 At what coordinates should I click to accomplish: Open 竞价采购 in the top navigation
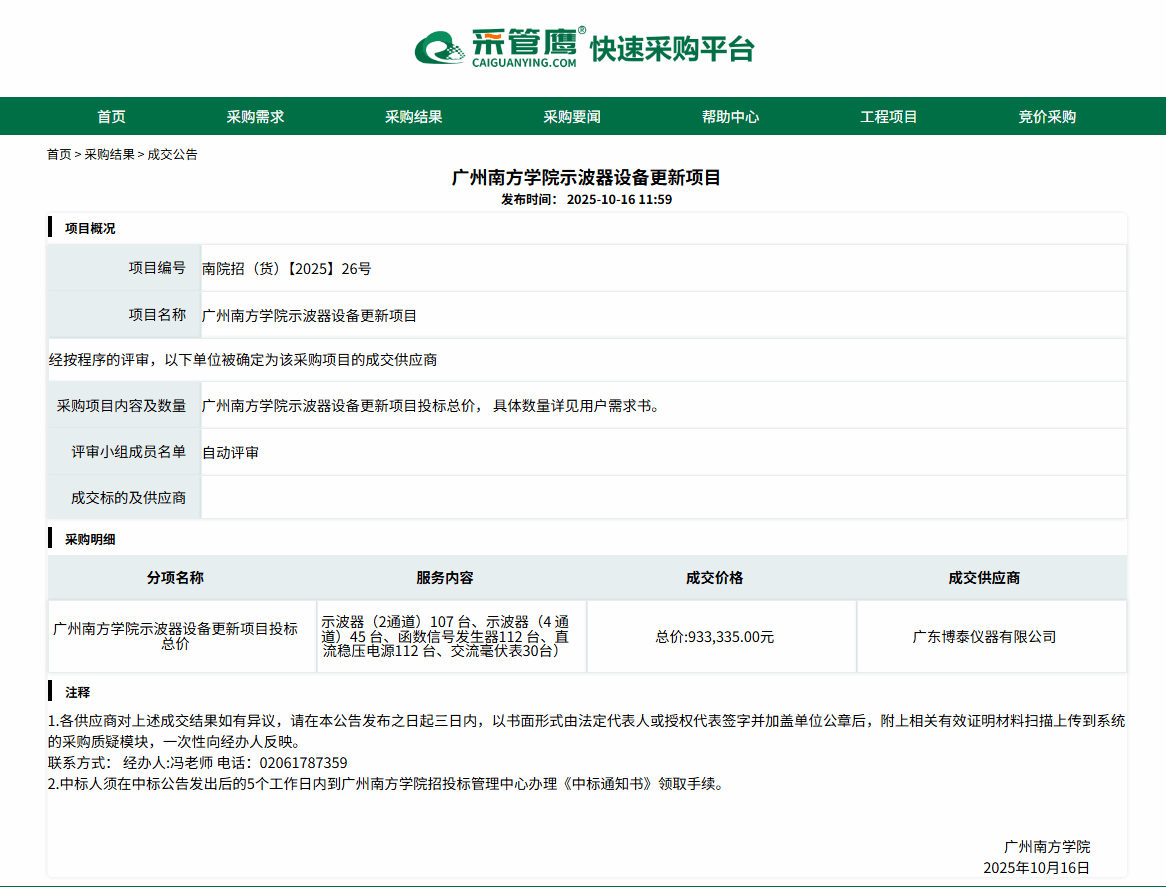(x=1047, y=117)
